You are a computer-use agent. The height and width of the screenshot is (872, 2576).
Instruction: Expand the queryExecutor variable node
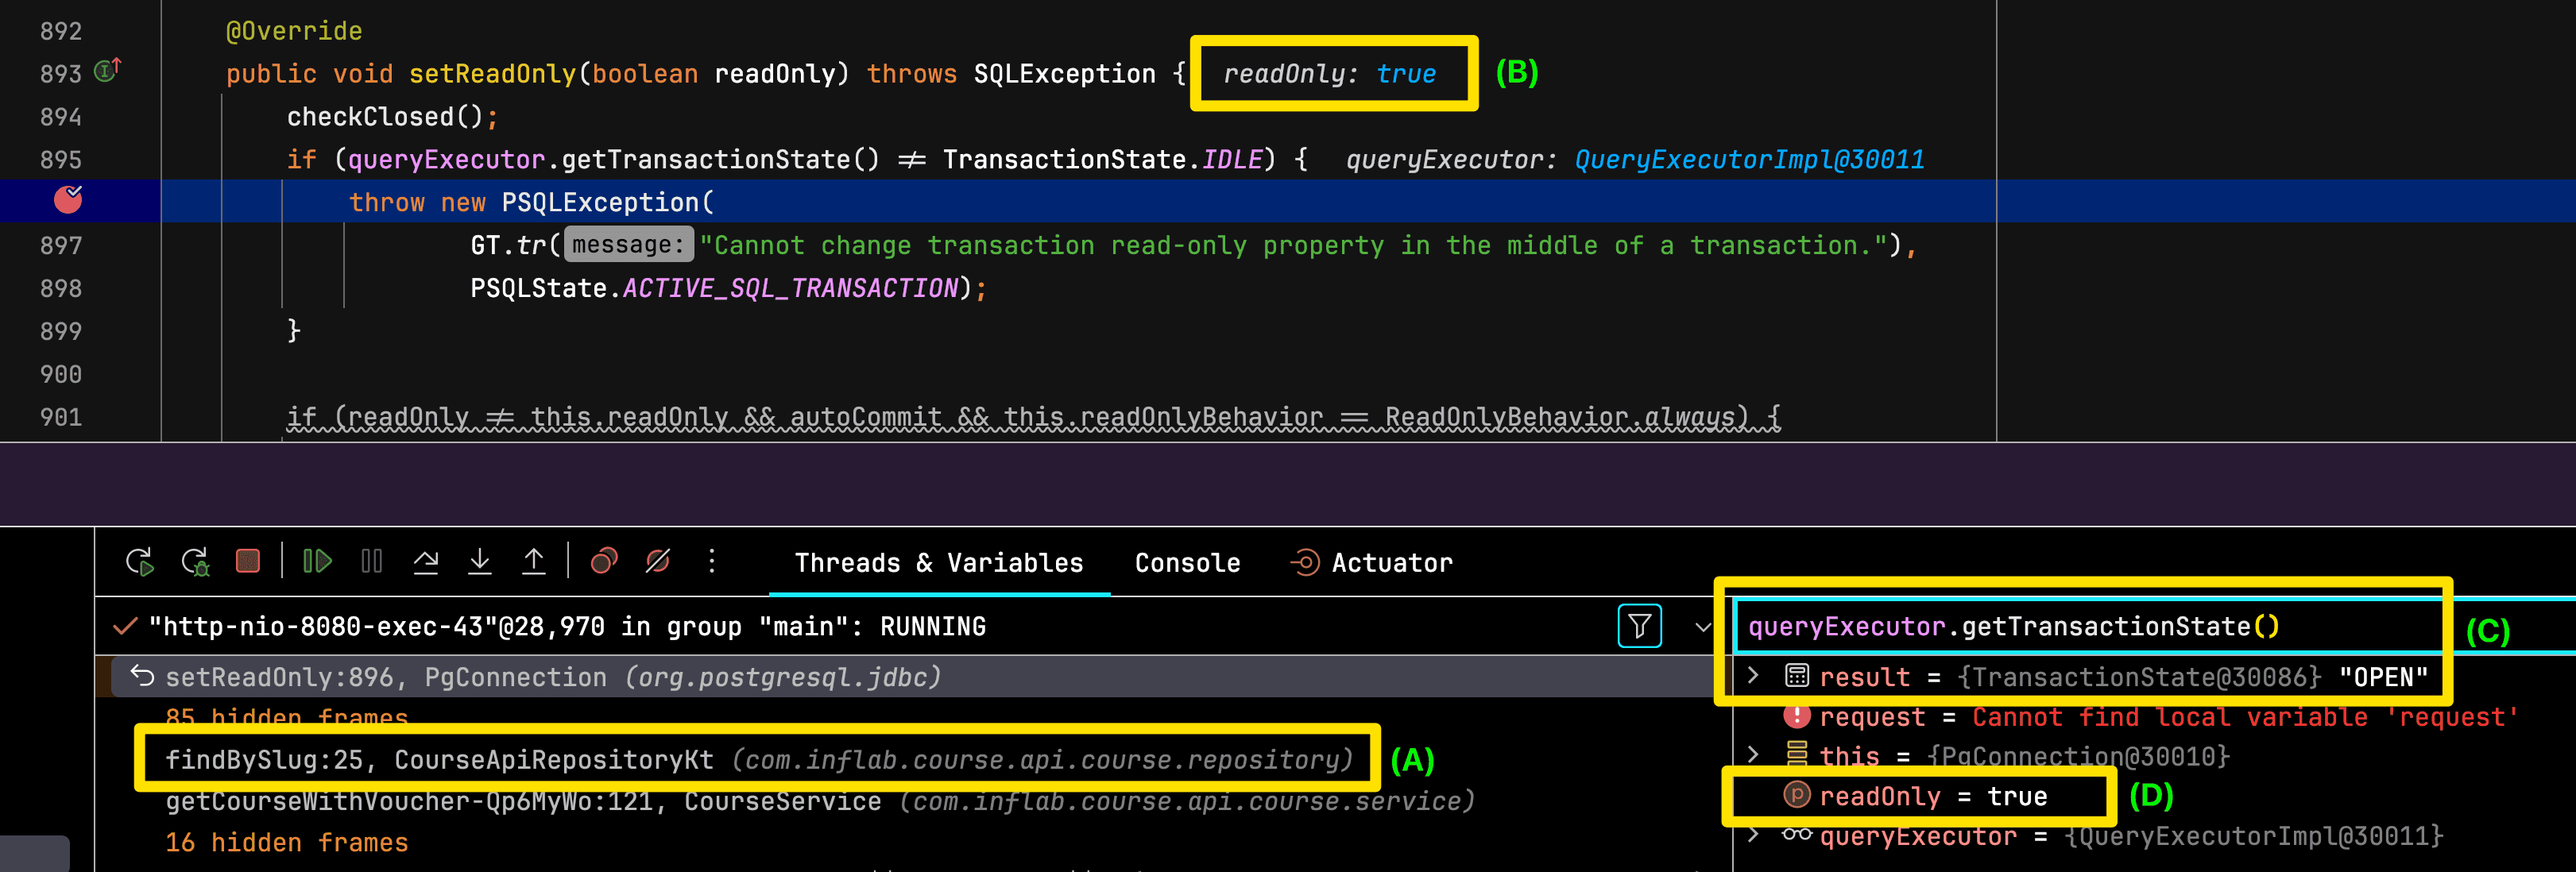coord(1753,836)
